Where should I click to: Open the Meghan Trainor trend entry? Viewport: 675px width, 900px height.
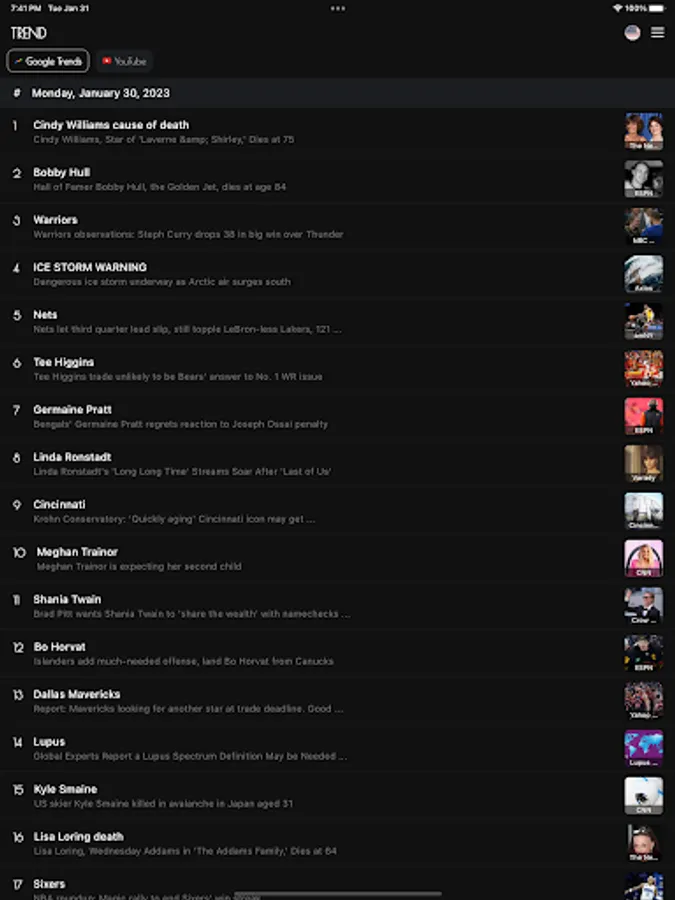[338, 558]
